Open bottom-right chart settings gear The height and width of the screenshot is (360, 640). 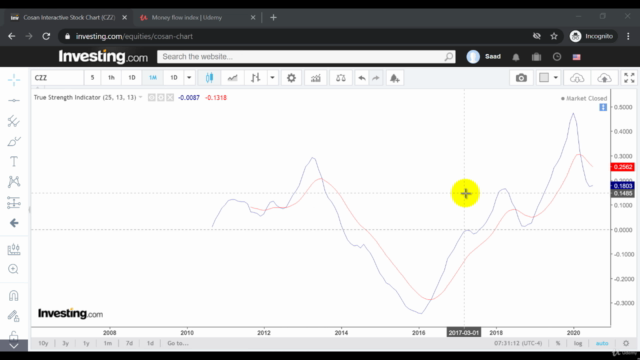click(x=626, y=343)
